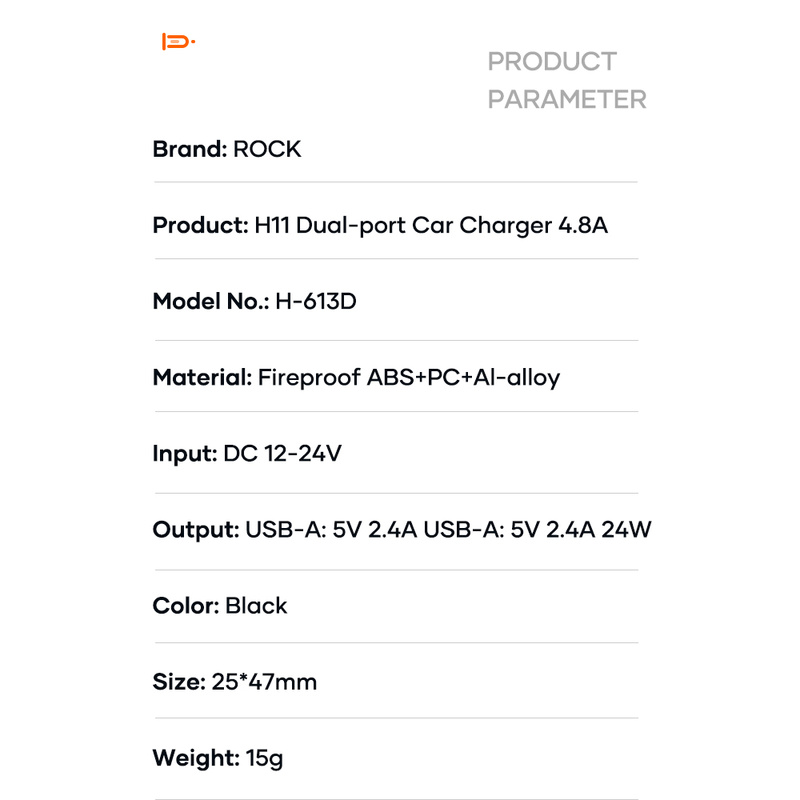Click the Model No. label
The image size is (800, 800).
coord(210,301)
